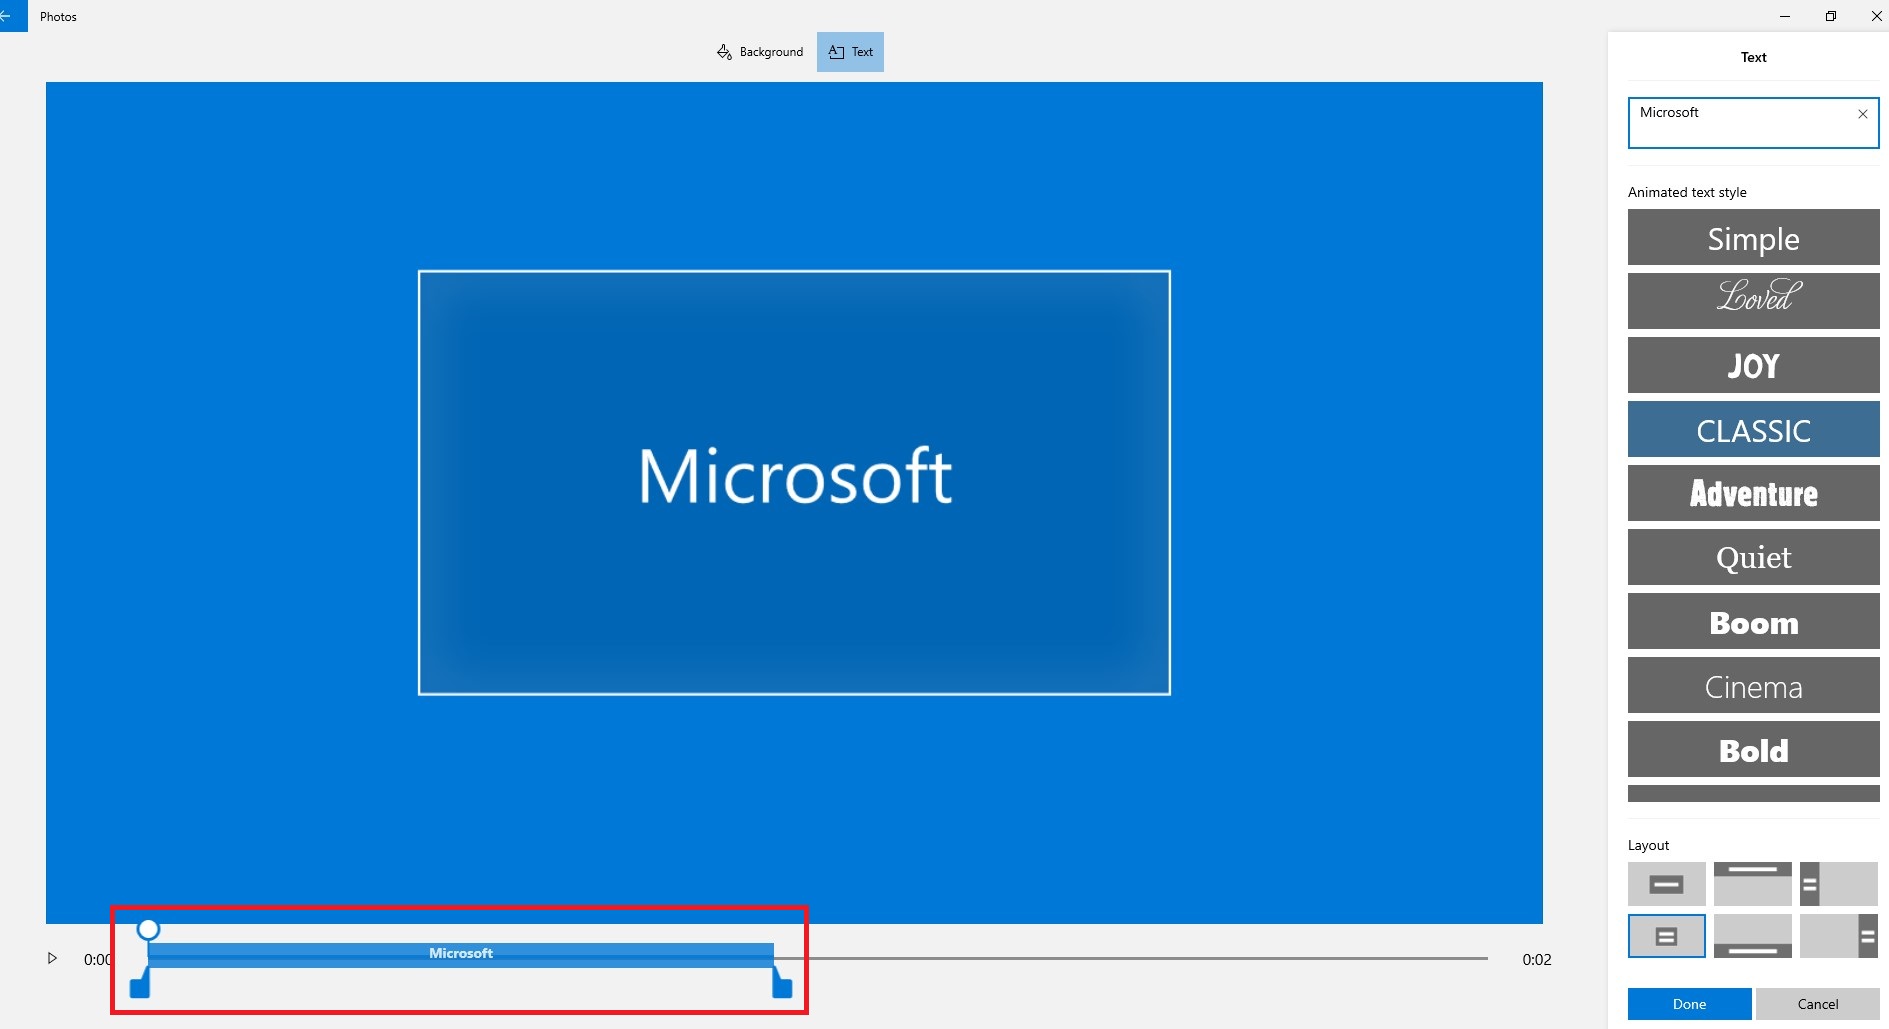Select the large centered text layout

pyautogui.click(x=1666, y=884)
